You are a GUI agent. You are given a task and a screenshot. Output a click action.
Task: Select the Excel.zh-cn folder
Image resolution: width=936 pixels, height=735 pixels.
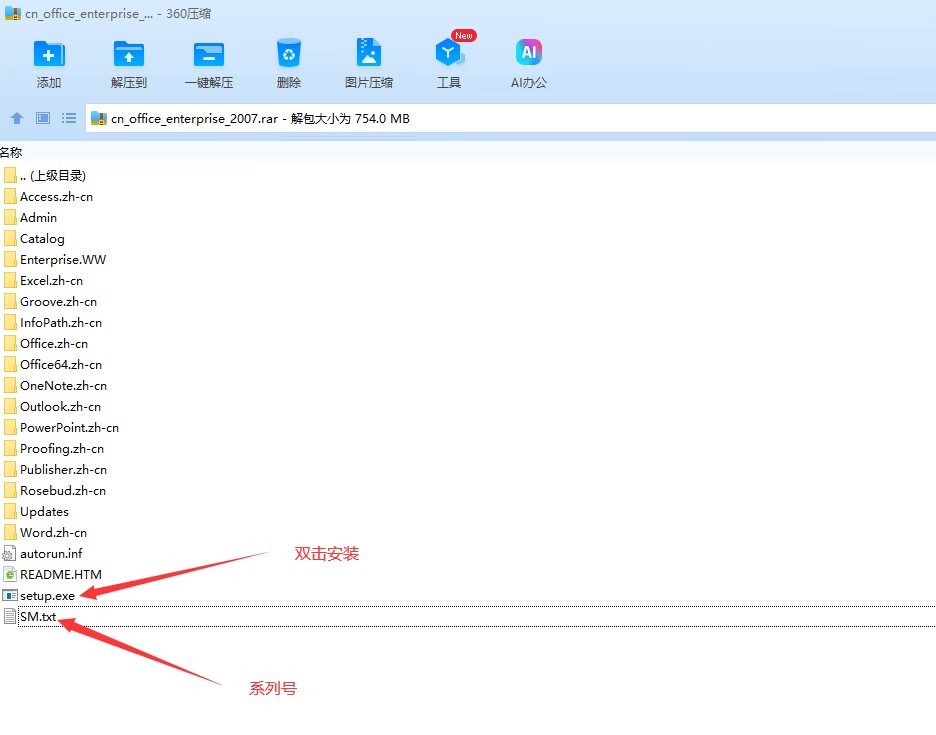coord(44,281)
